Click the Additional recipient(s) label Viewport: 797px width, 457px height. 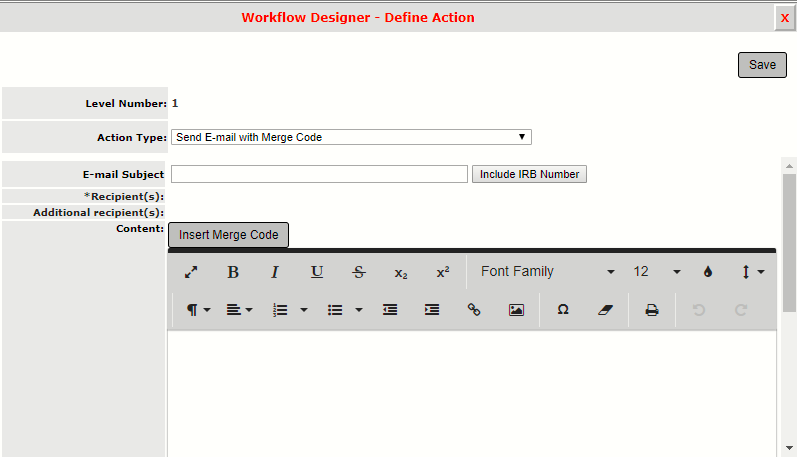point(99,212)
